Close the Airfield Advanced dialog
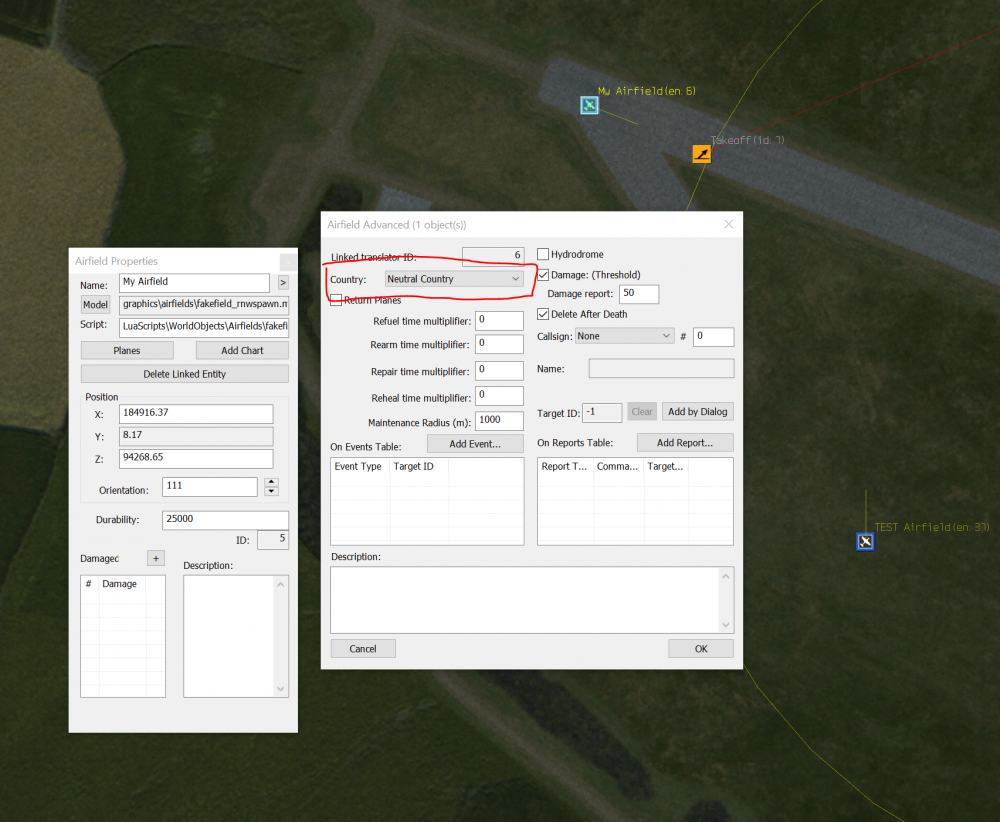The width and height of the screenshot is (1000, 822). 728,225
